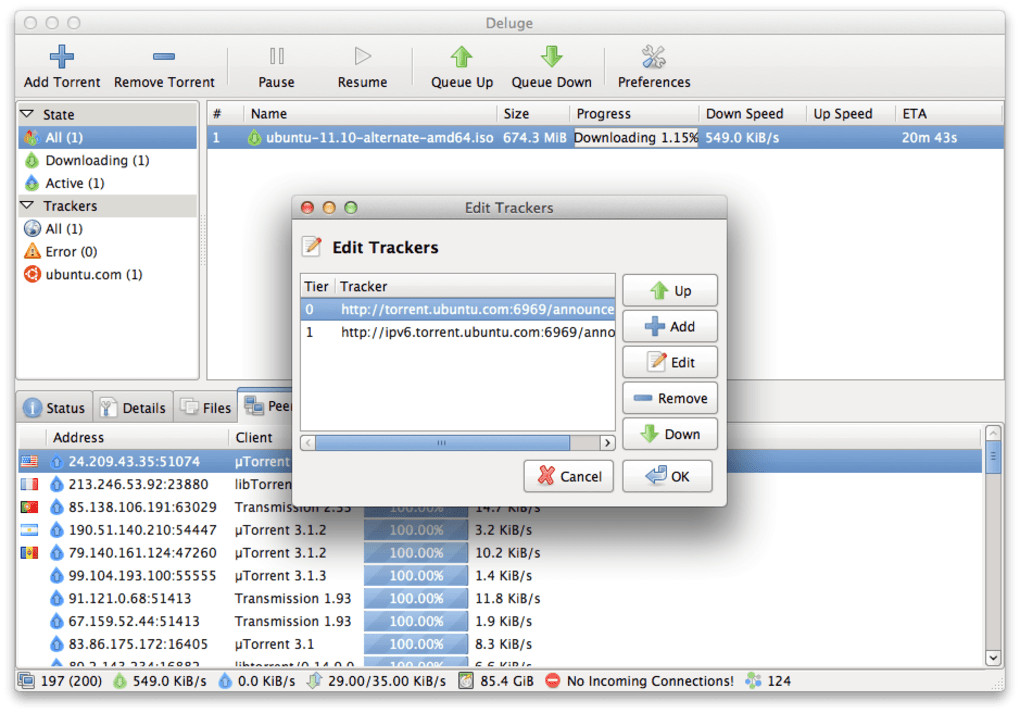Pause the selected torrent
This screenshot has width=1020, height=713.
[x=276, y=66]
